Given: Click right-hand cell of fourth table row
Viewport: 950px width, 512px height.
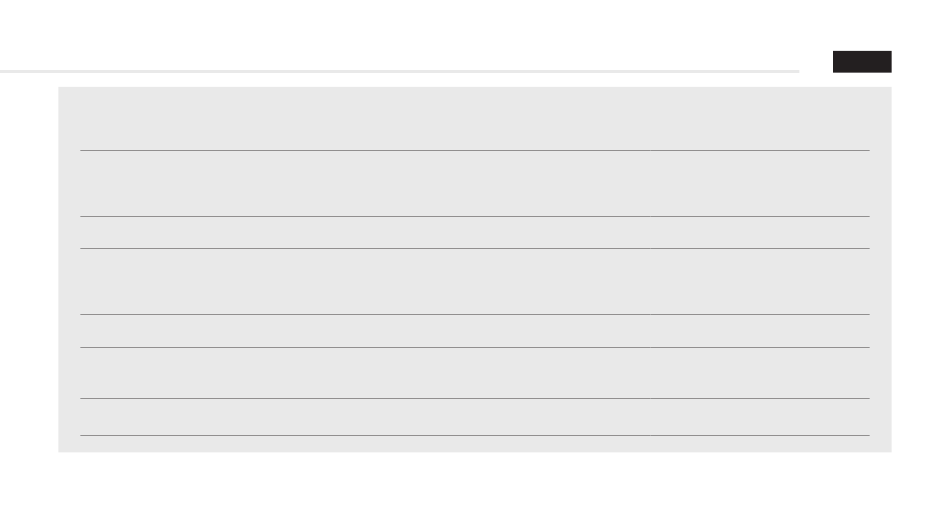Looking at the screenshot, I should pyautogui.click(x=760, y=282).
